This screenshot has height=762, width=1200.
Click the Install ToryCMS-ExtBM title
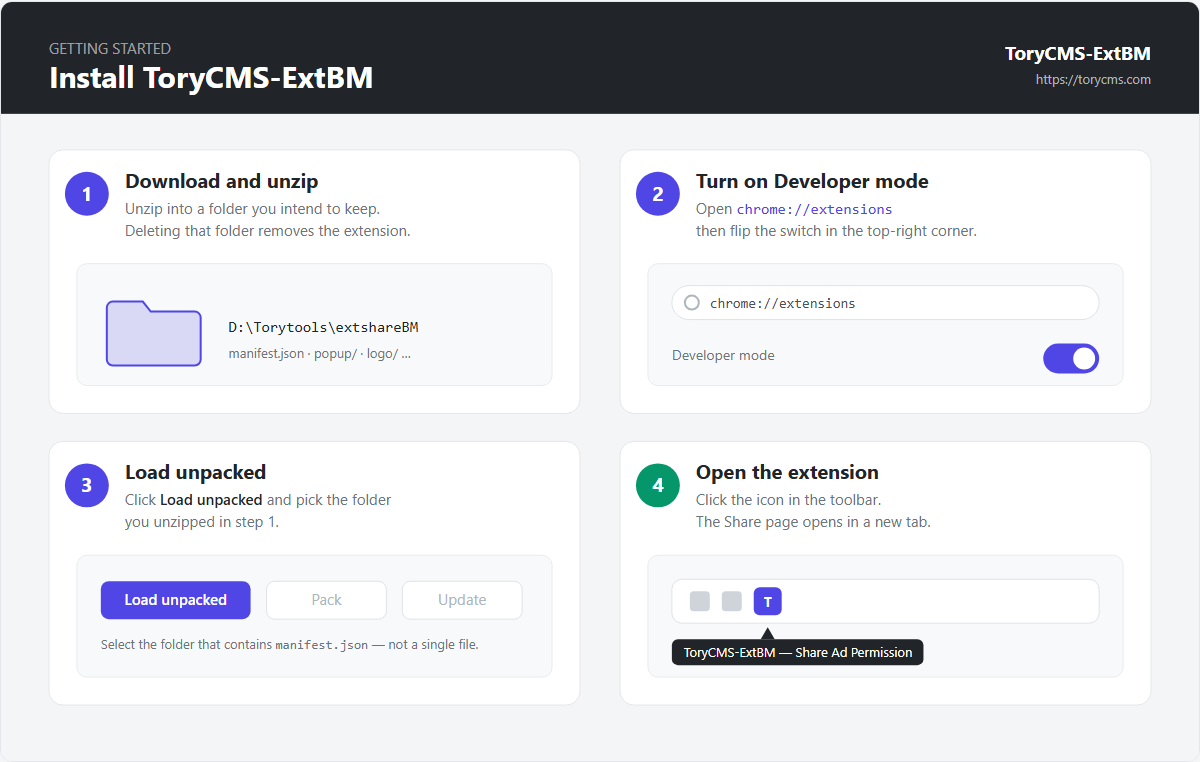click(x=211, y=77)
